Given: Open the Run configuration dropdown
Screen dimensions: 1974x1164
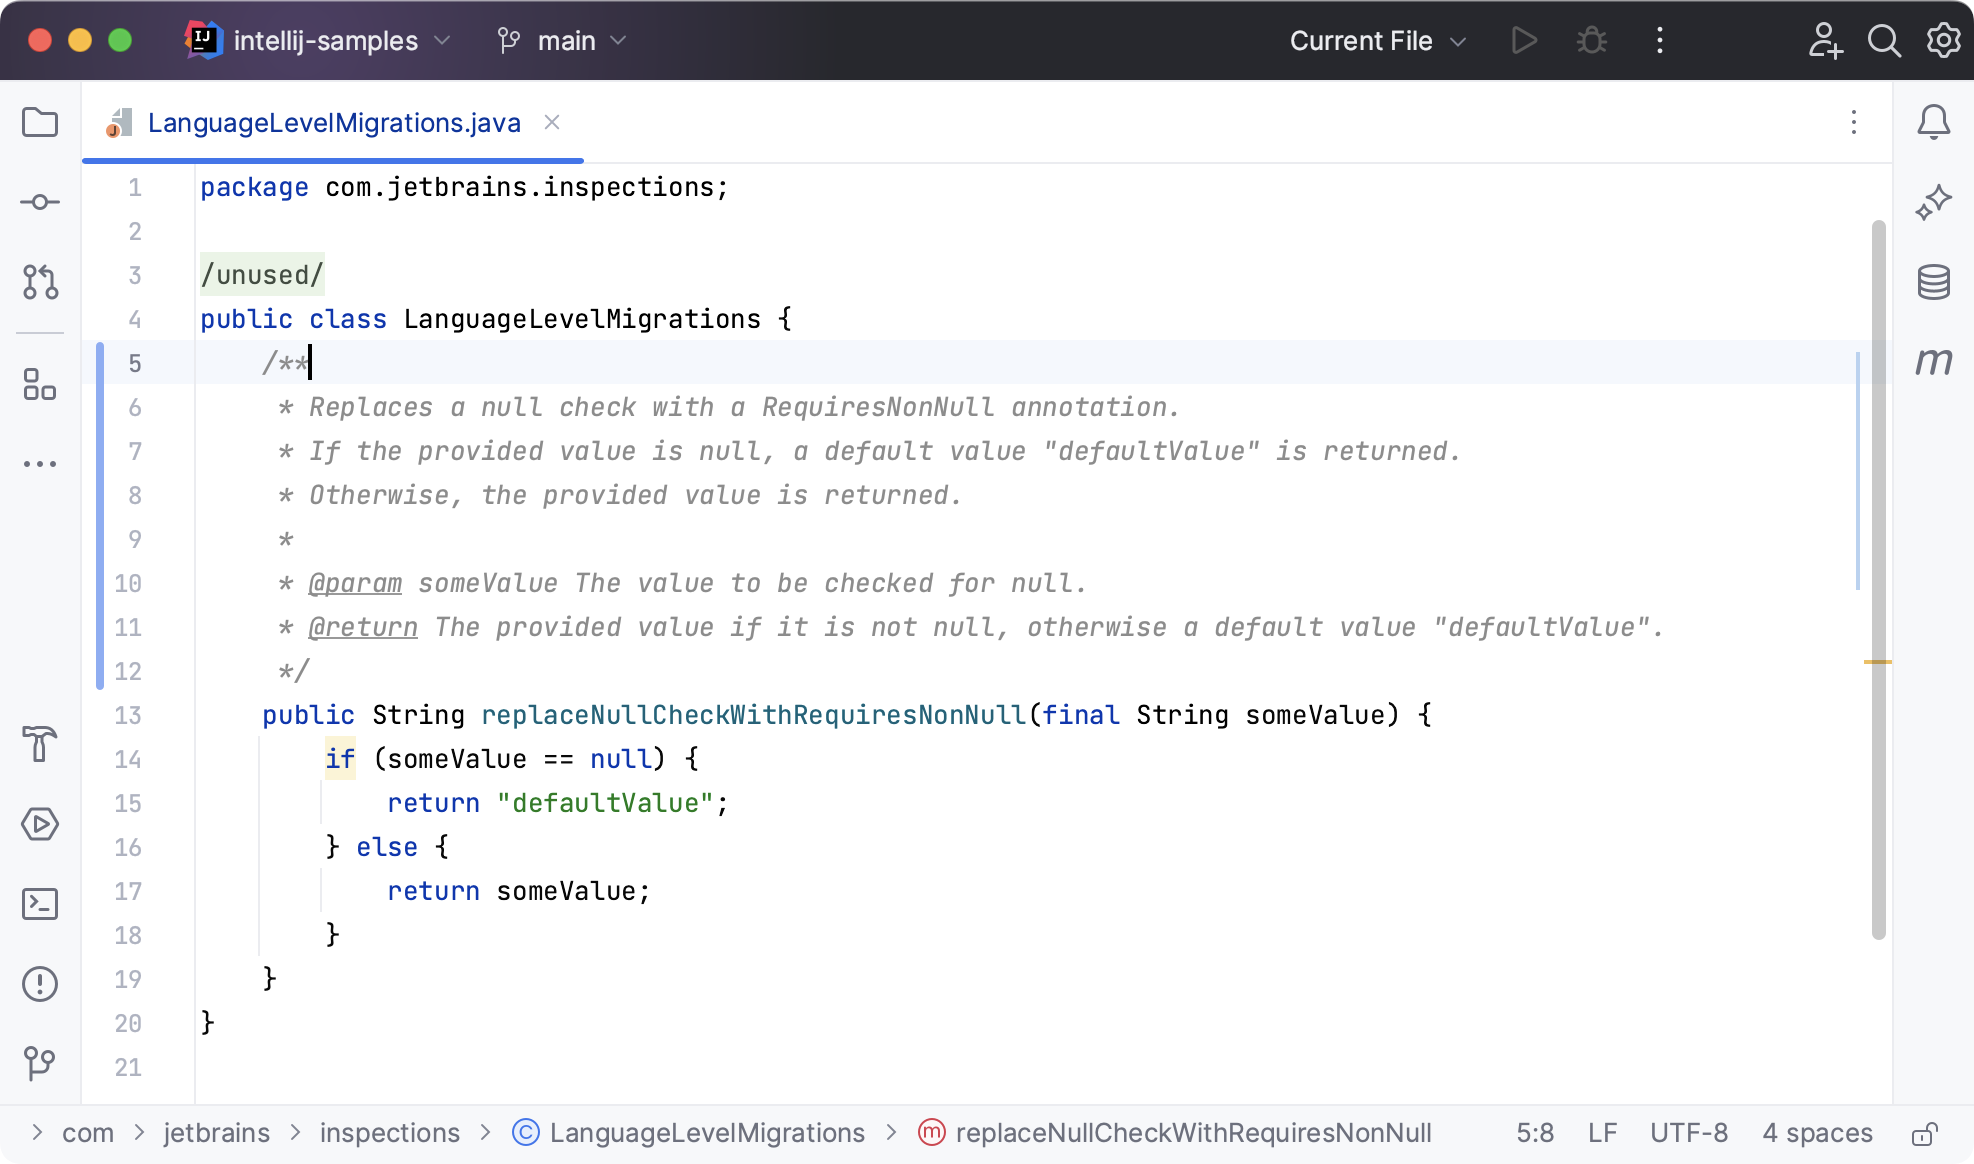Looking at the screenshot, I should (1371, 39).
